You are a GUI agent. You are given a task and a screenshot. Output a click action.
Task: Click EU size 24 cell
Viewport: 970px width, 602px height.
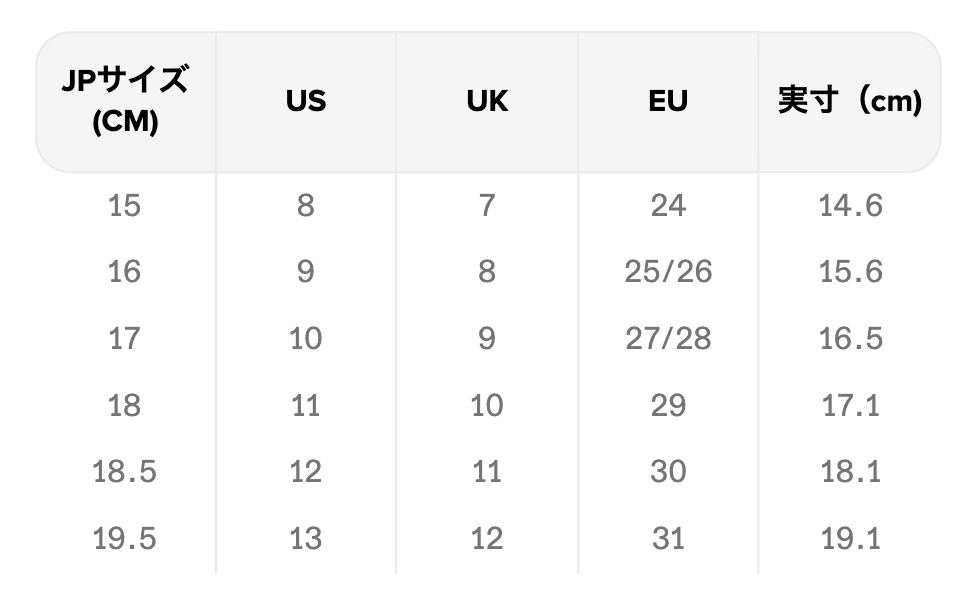tap(668, 206)
